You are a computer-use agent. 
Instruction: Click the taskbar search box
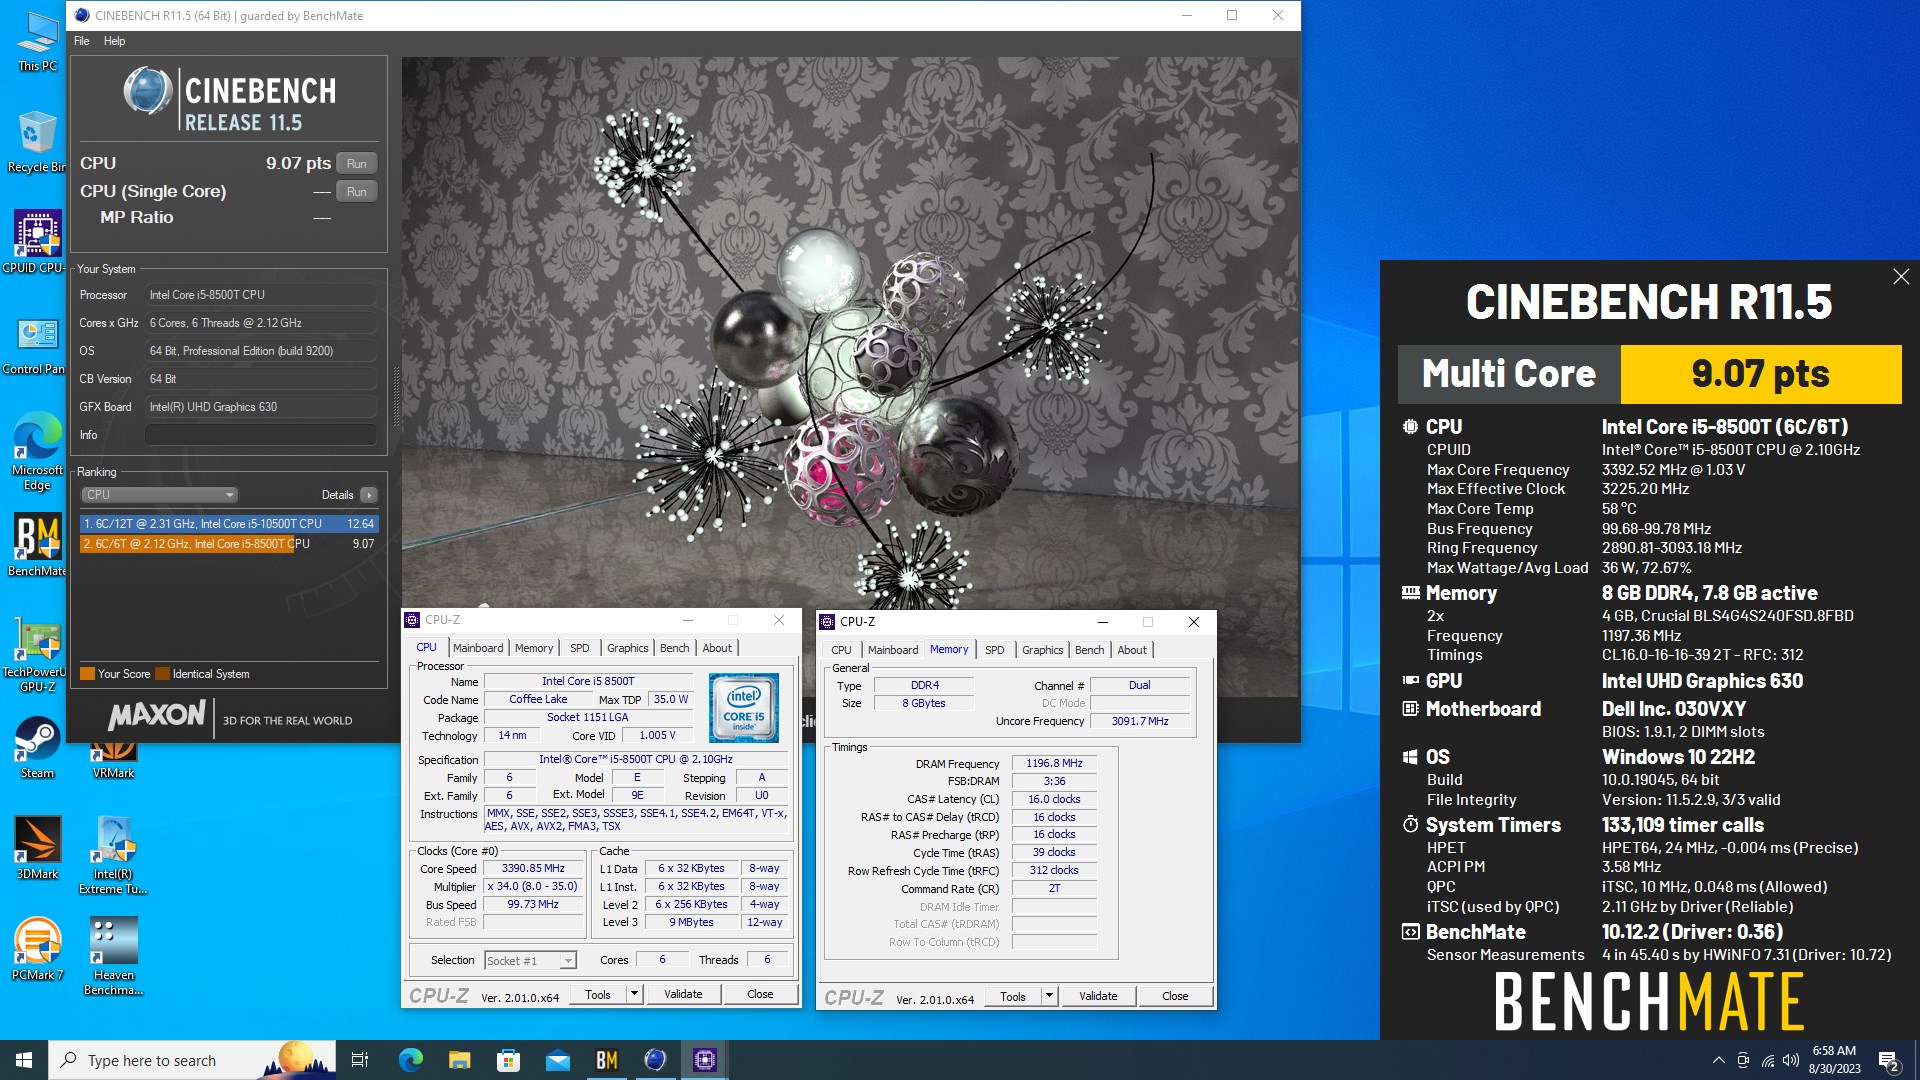192,1060
